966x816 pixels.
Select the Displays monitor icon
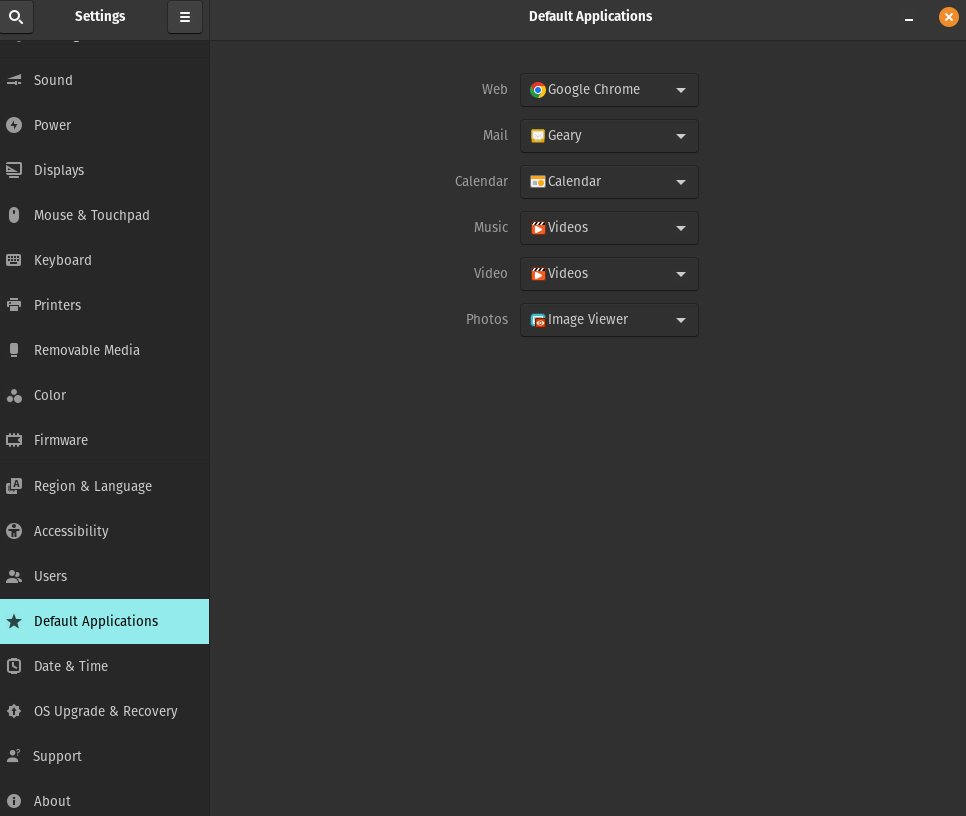[x=14, y=170]
